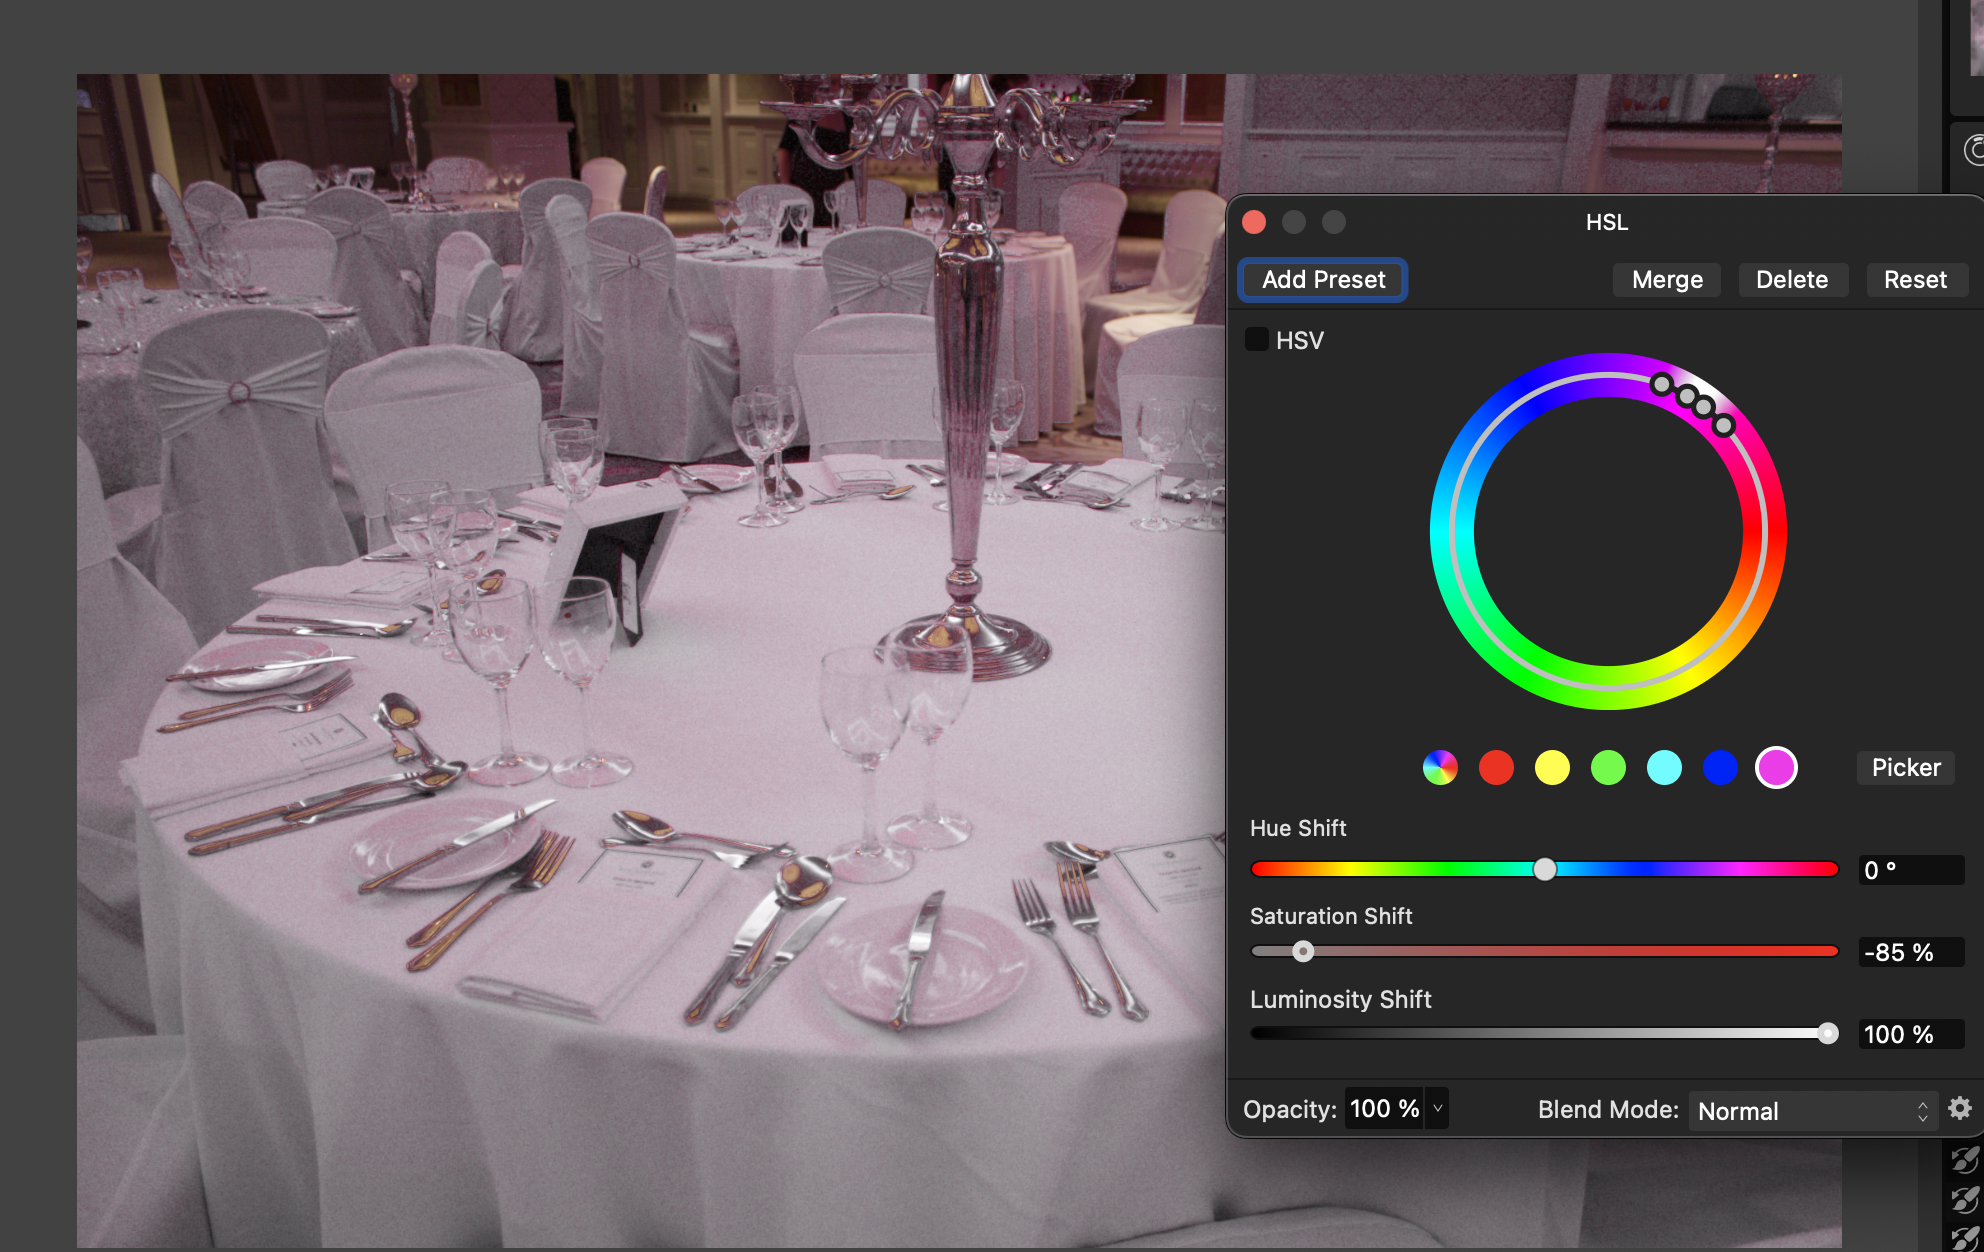Select the cyan colour channel swatch

pyautogui.click(x=1664, y=768)
